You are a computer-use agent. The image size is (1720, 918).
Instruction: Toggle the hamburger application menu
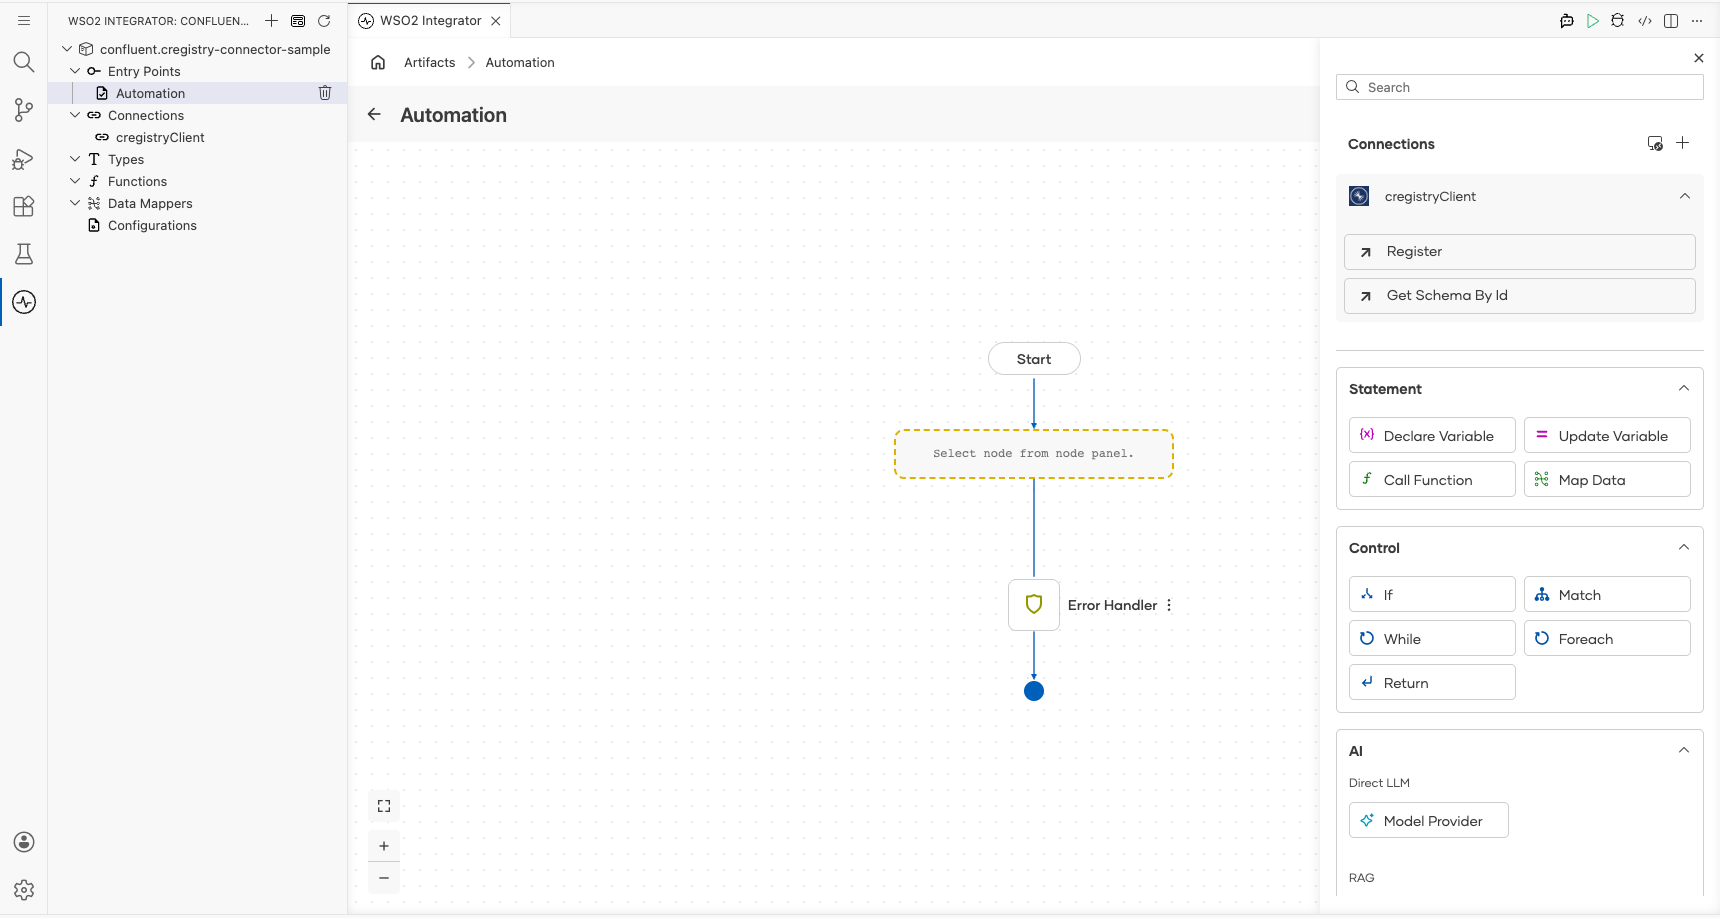pos(24,20)
